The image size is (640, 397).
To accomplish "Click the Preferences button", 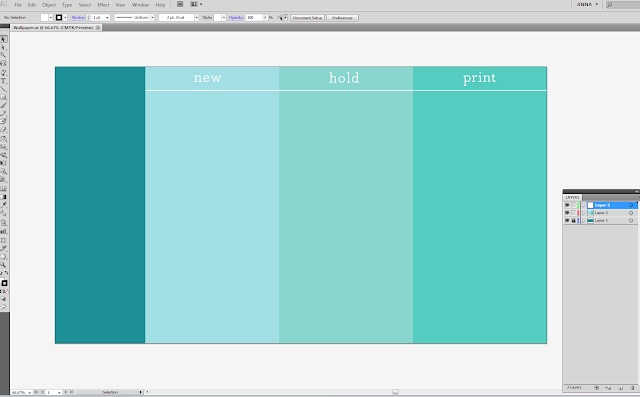I will (x=342, y=18).
